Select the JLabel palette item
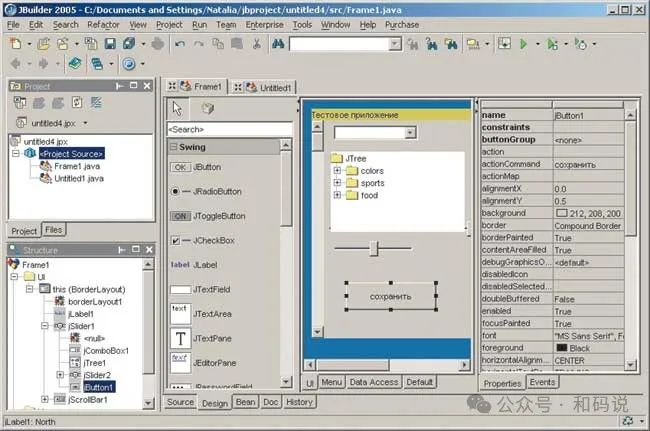Screen dimensions: 650x431 [x=194, y=265]
